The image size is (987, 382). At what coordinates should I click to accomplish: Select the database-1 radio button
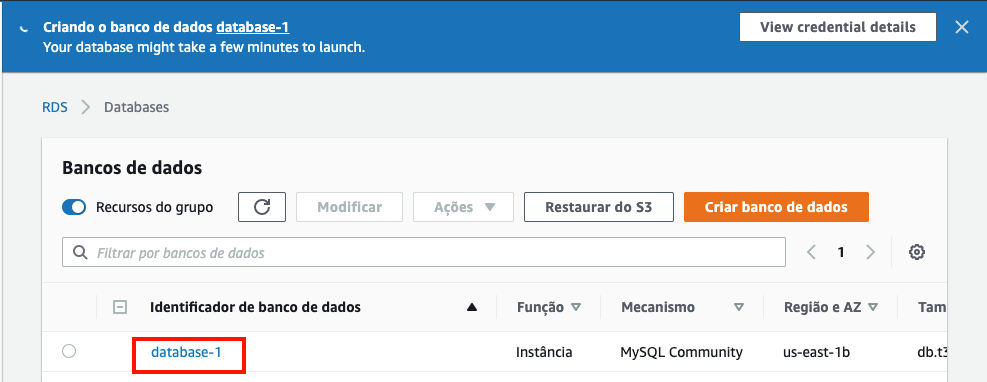69,351
